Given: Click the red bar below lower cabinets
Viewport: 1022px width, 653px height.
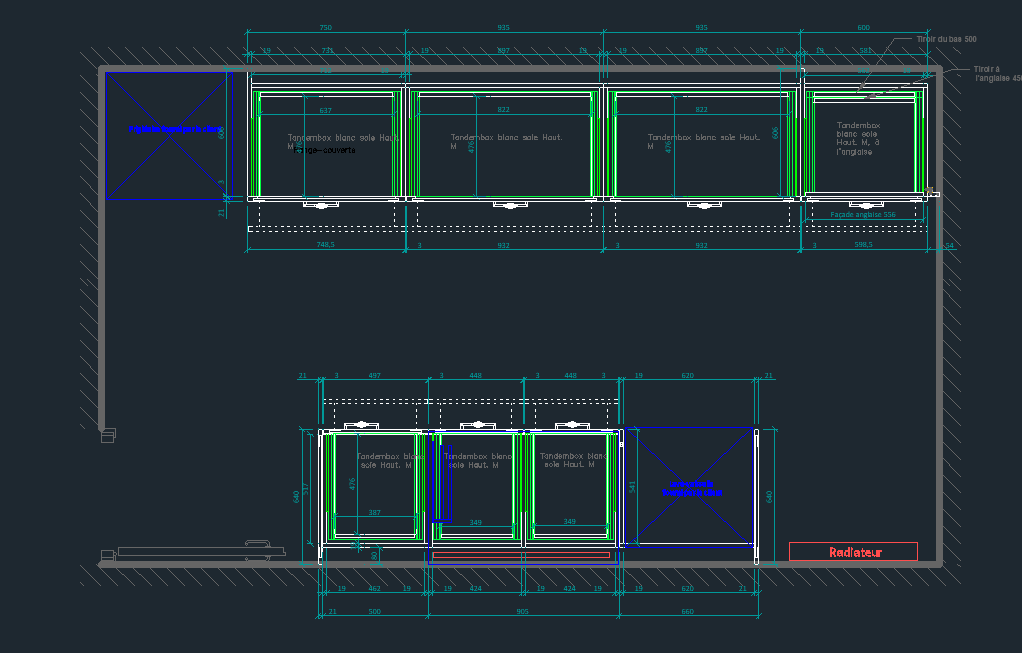Looking at the screenshot, I should (x=521, y=554).
